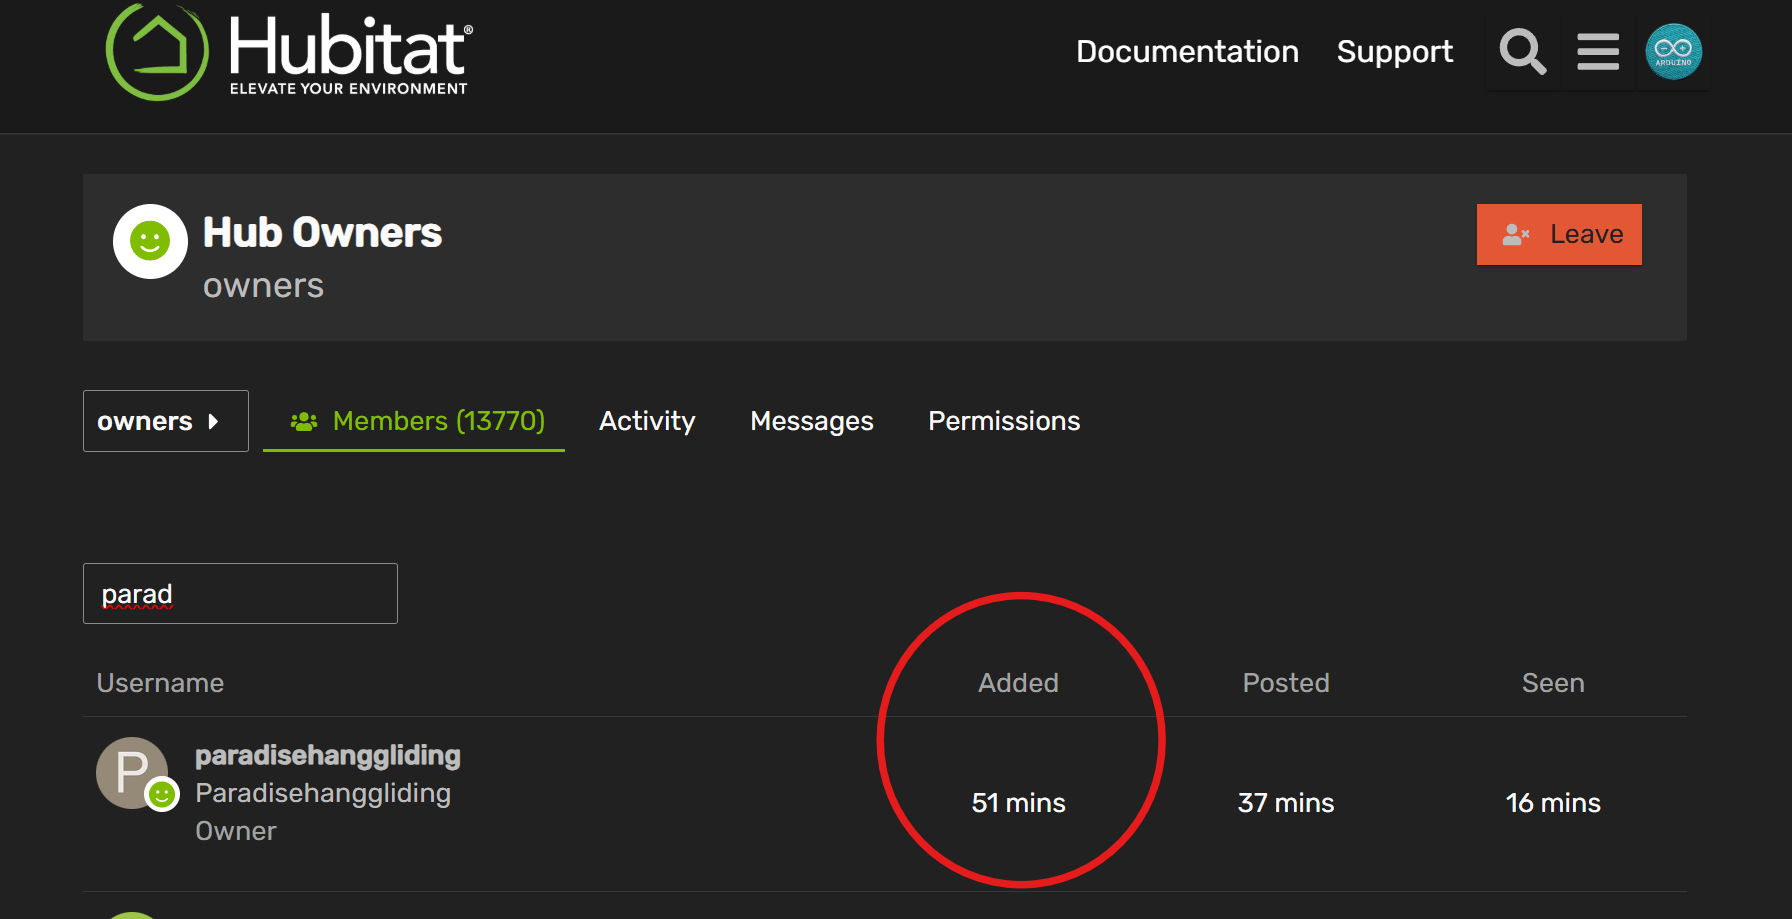Click the 'owners' group name under the title

[263, 286]
